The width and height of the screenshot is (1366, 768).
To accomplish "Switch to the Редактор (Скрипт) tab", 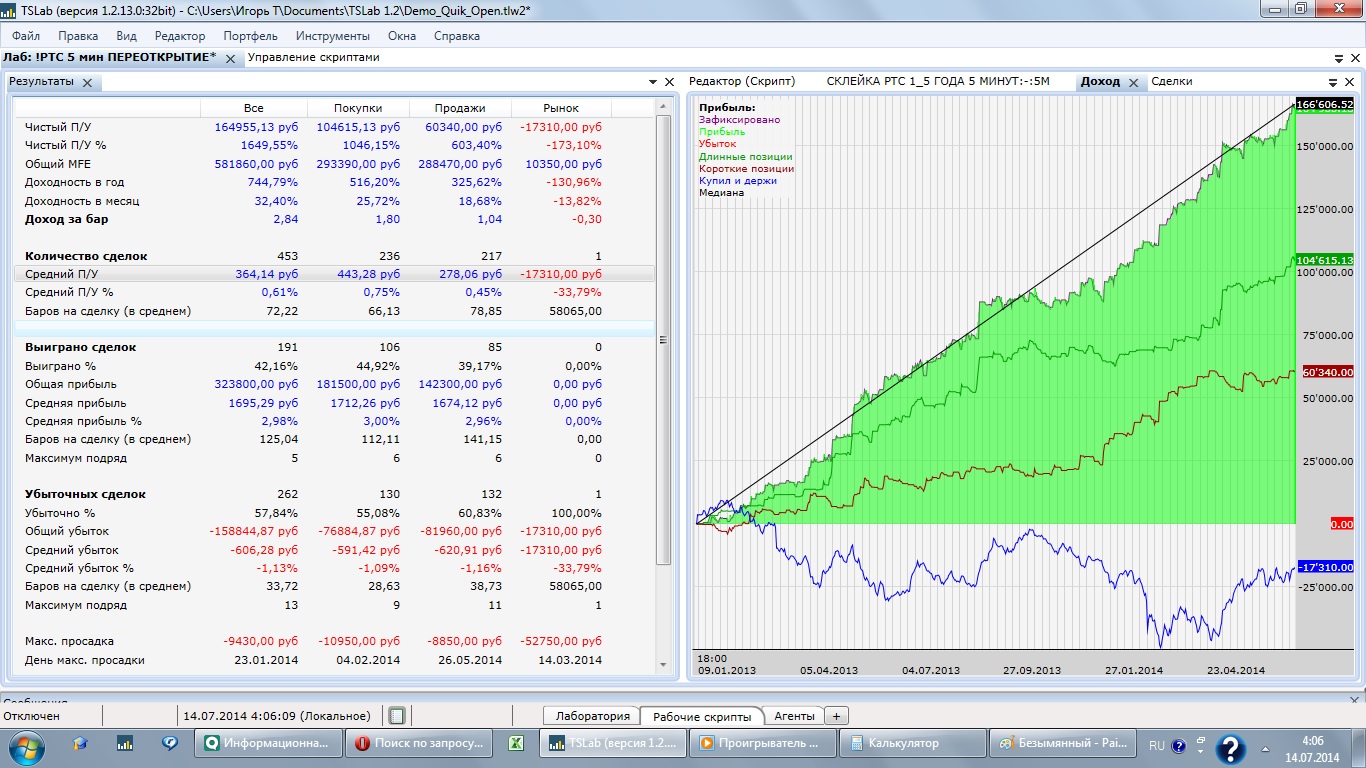I will coord(741,82).
